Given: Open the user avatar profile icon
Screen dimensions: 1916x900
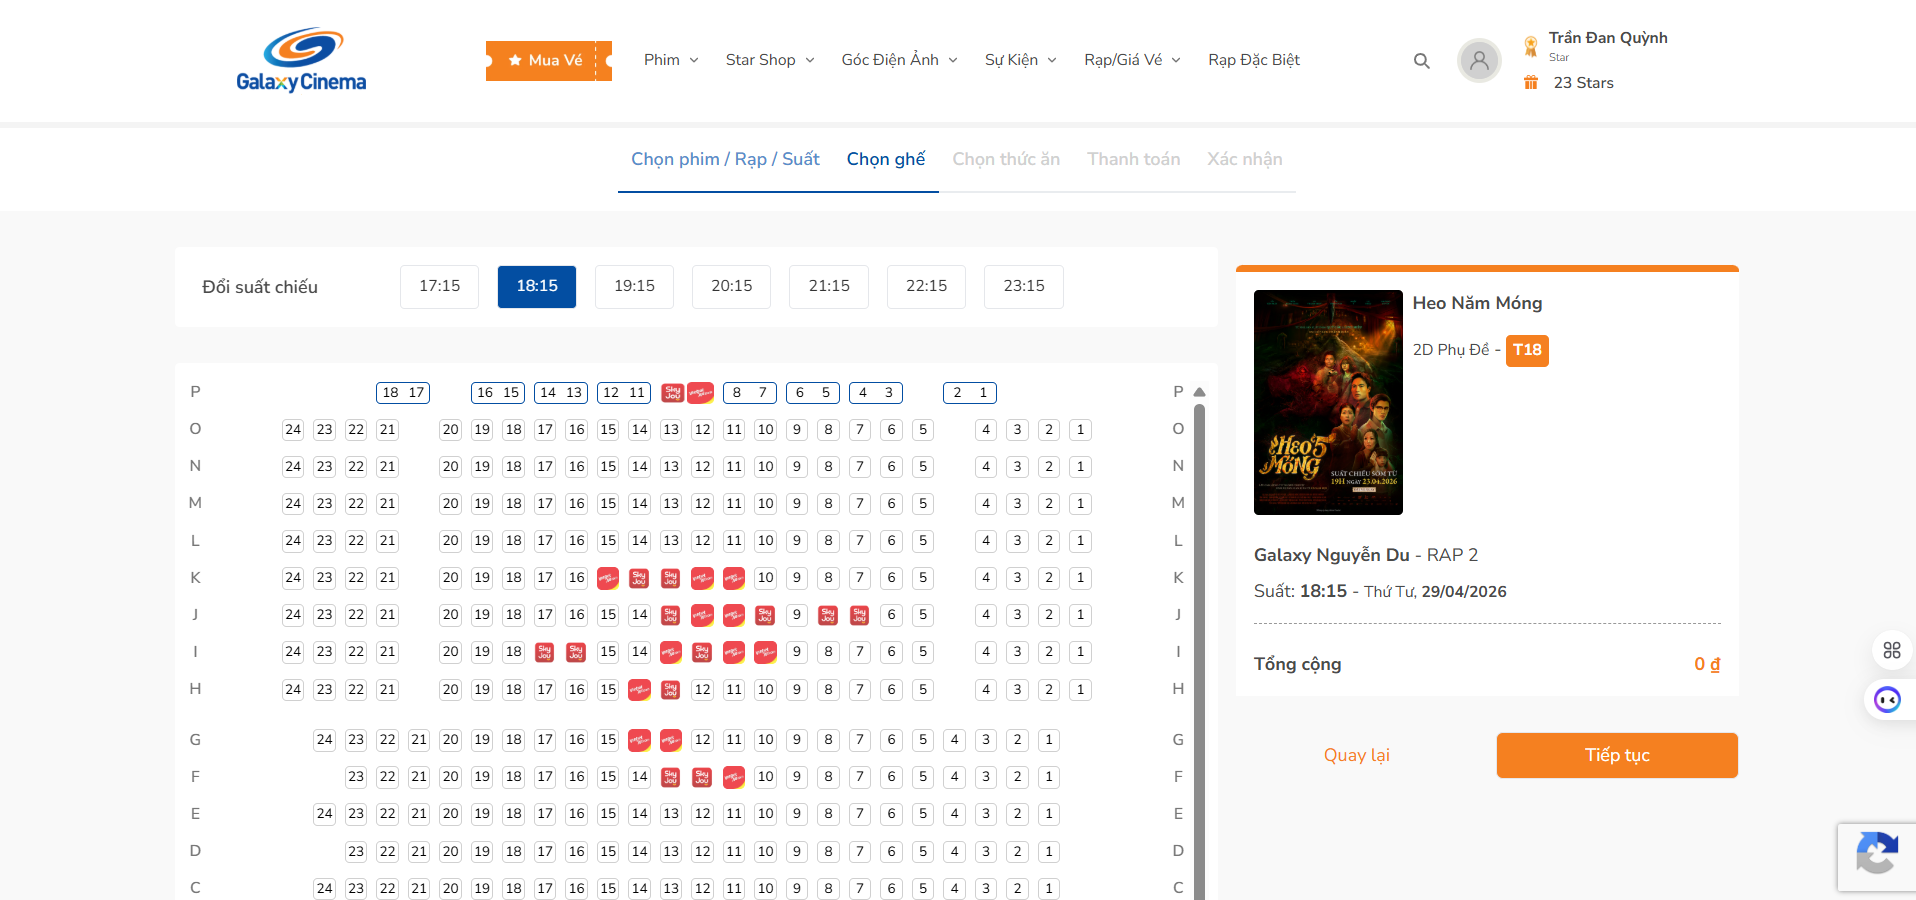Looking at the screenshot, I should click(x=1479, y=61).
